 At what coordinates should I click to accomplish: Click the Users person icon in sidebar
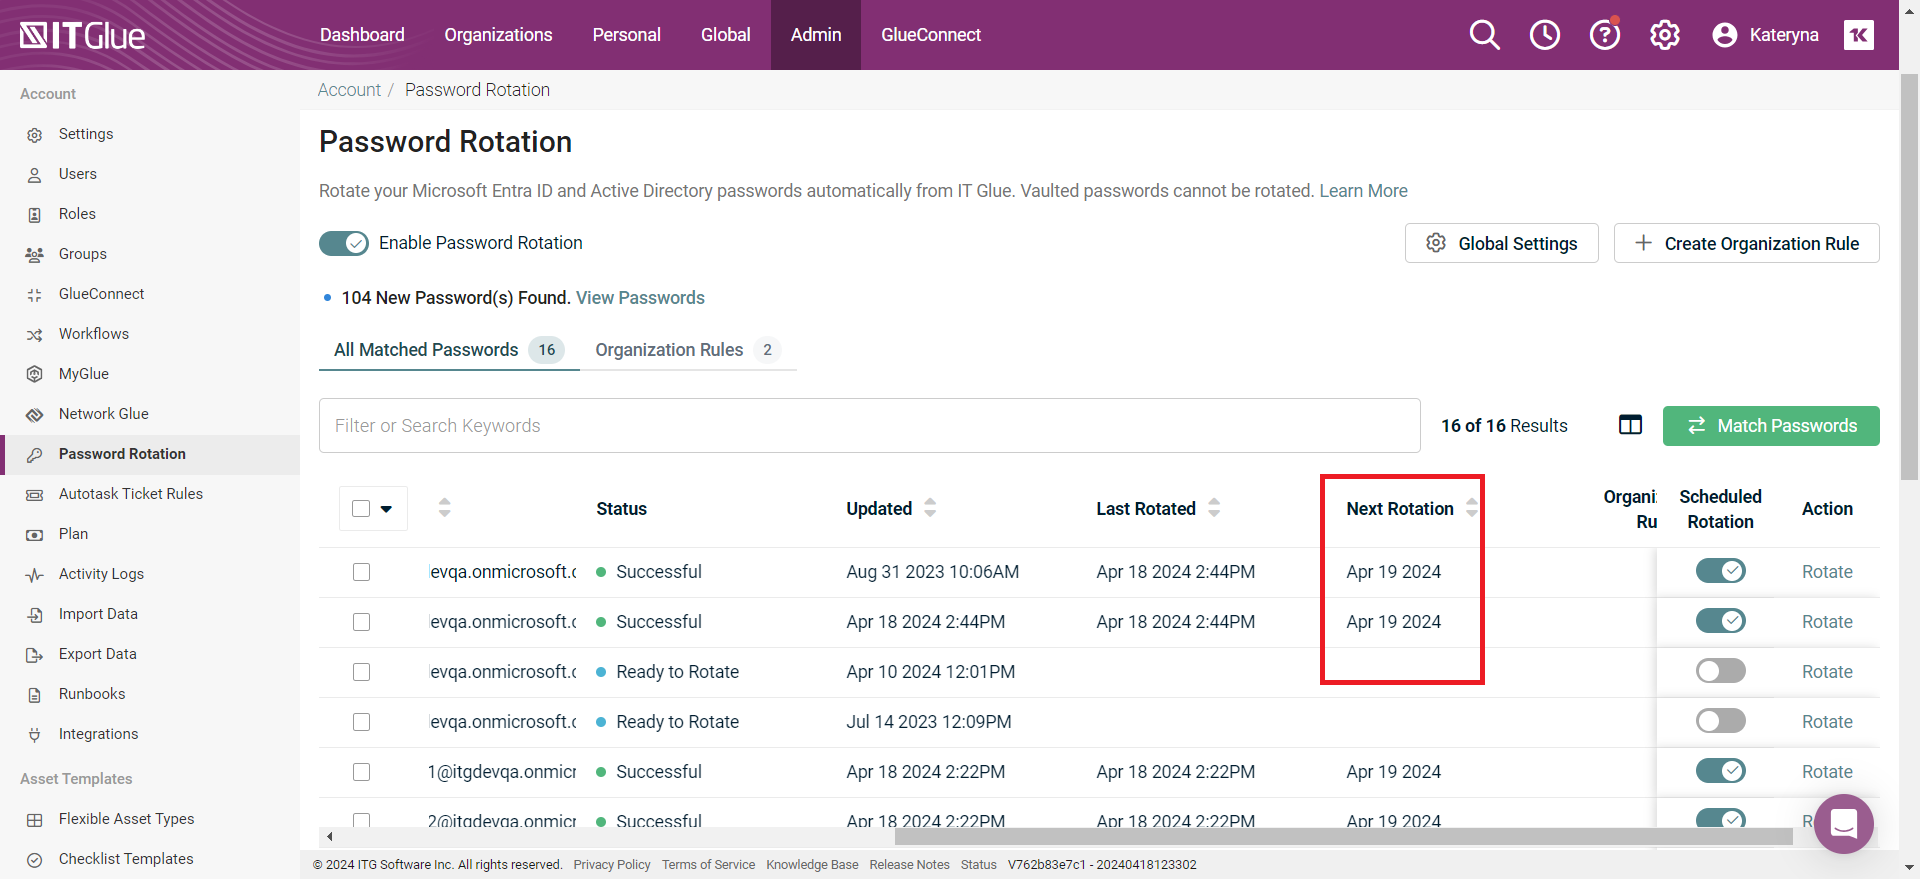pyautogui.click(x=35, y=174)
